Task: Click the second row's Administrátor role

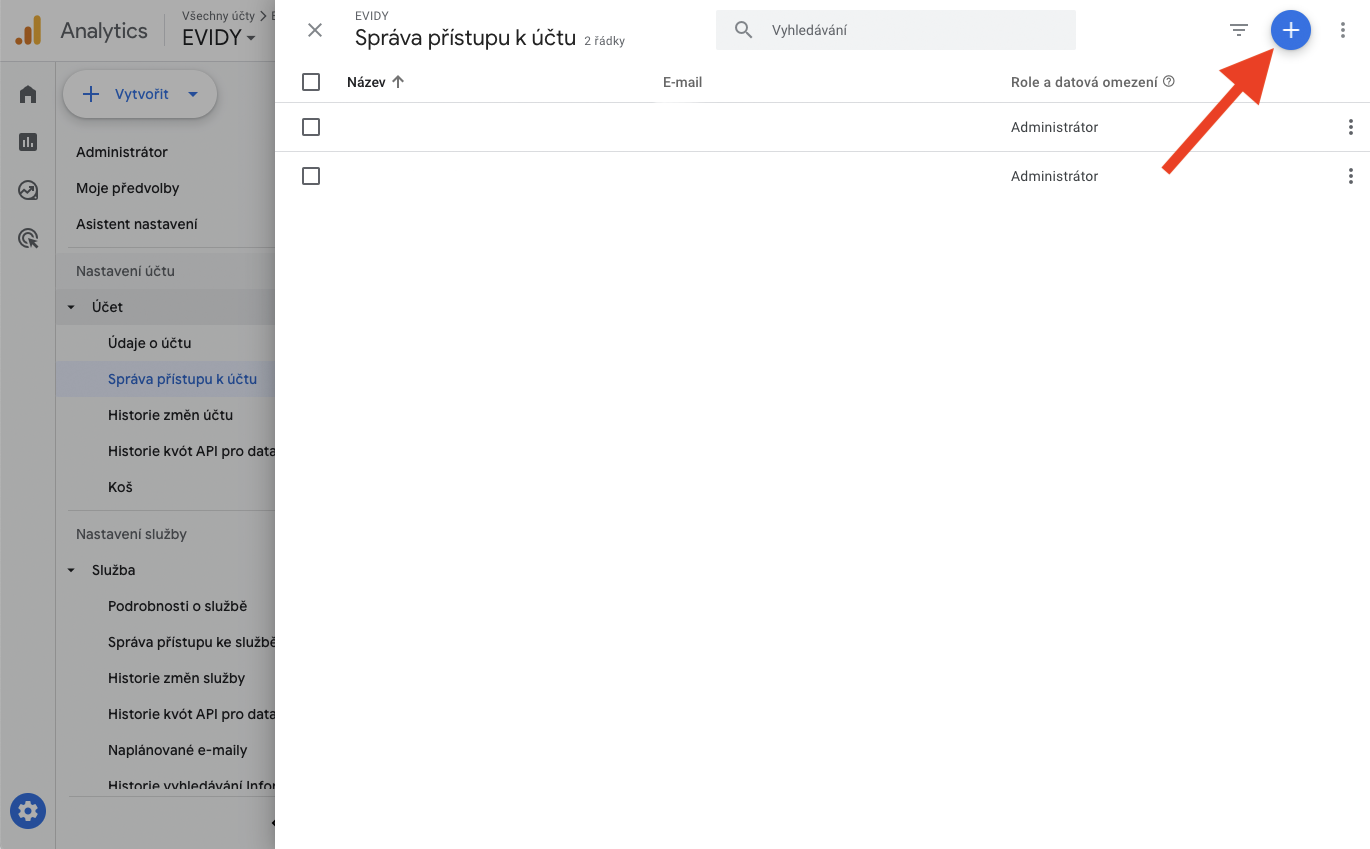Action: coord(1054,176)
